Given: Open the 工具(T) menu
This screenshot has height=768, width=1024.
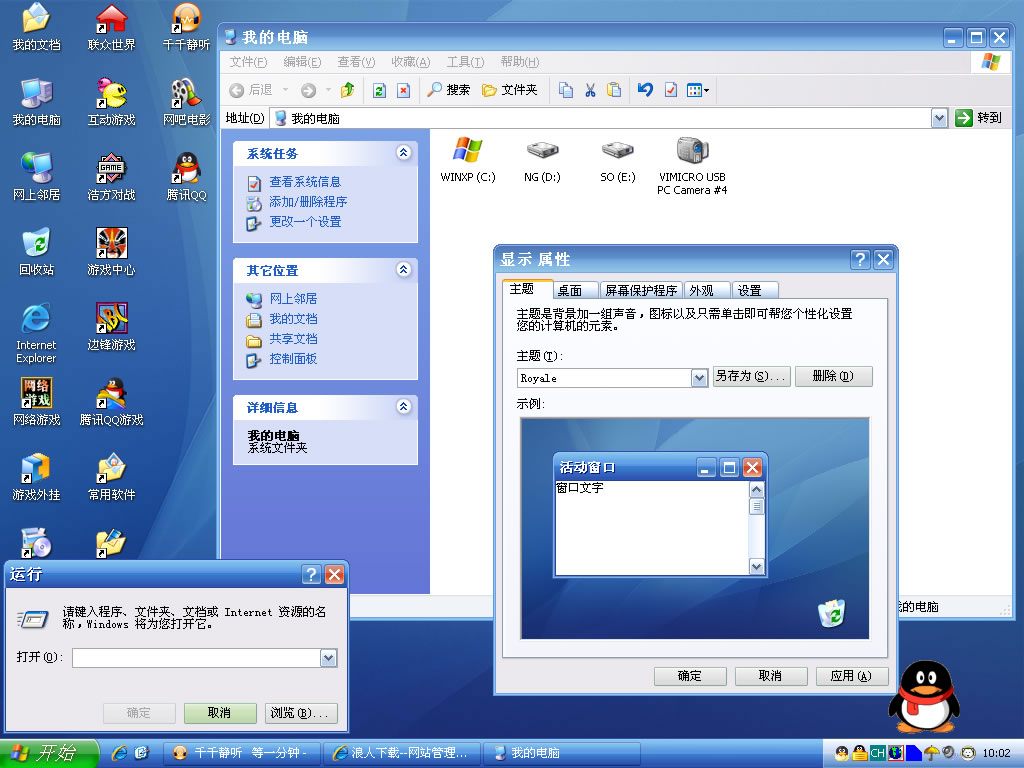Looking at the screenshot, I should pyautogui.click(x=465, y=62).
